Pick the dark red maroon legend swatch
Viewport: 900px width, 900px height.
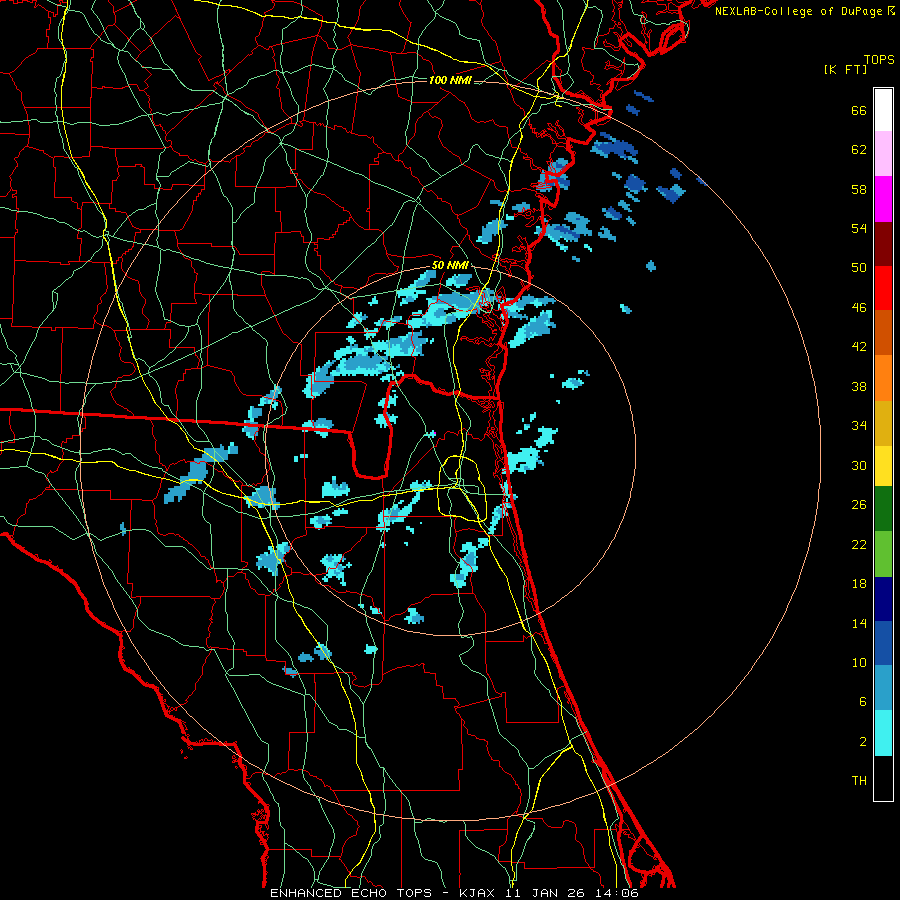(883, 243)
